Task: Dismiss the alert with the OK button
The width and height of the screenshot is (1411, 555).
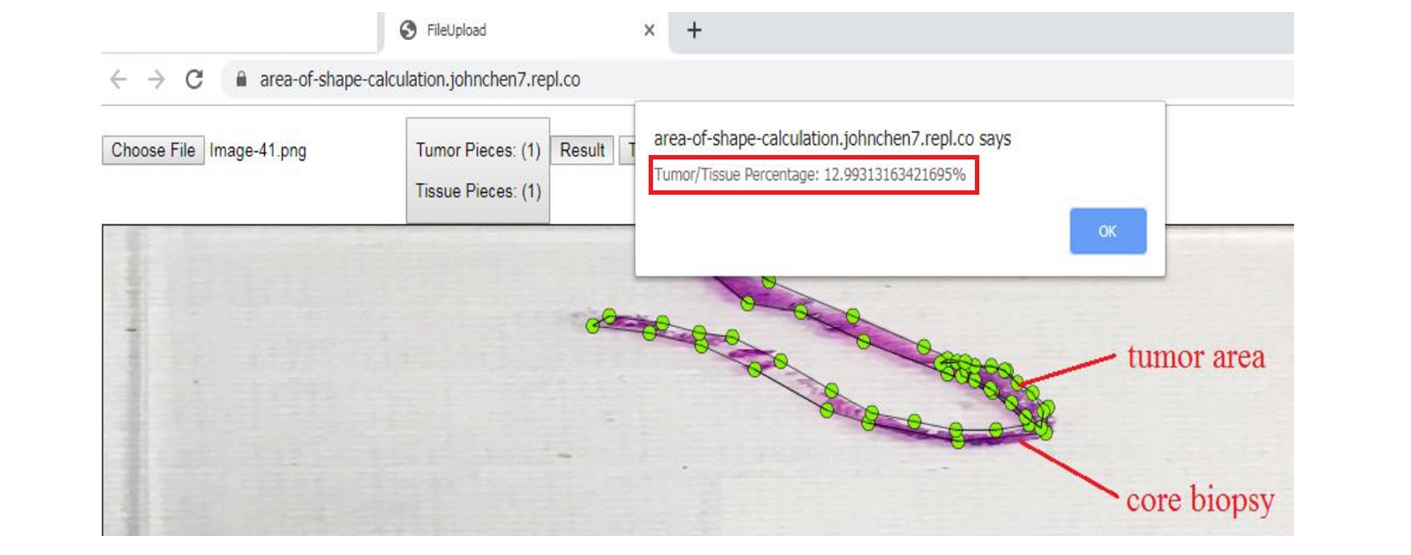Action: pyautogui.click(x=1107, y=231)
